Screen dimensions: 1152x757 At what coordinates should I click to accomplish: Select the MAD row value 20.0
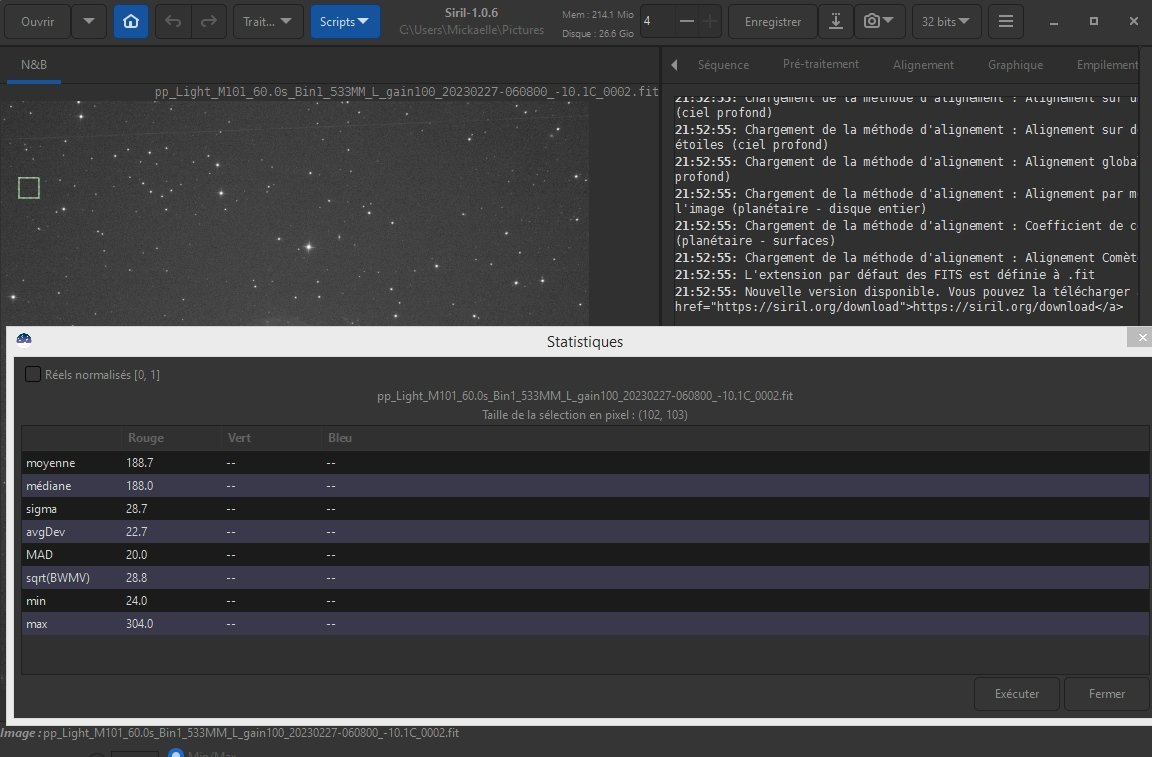[x=137, y=555]
